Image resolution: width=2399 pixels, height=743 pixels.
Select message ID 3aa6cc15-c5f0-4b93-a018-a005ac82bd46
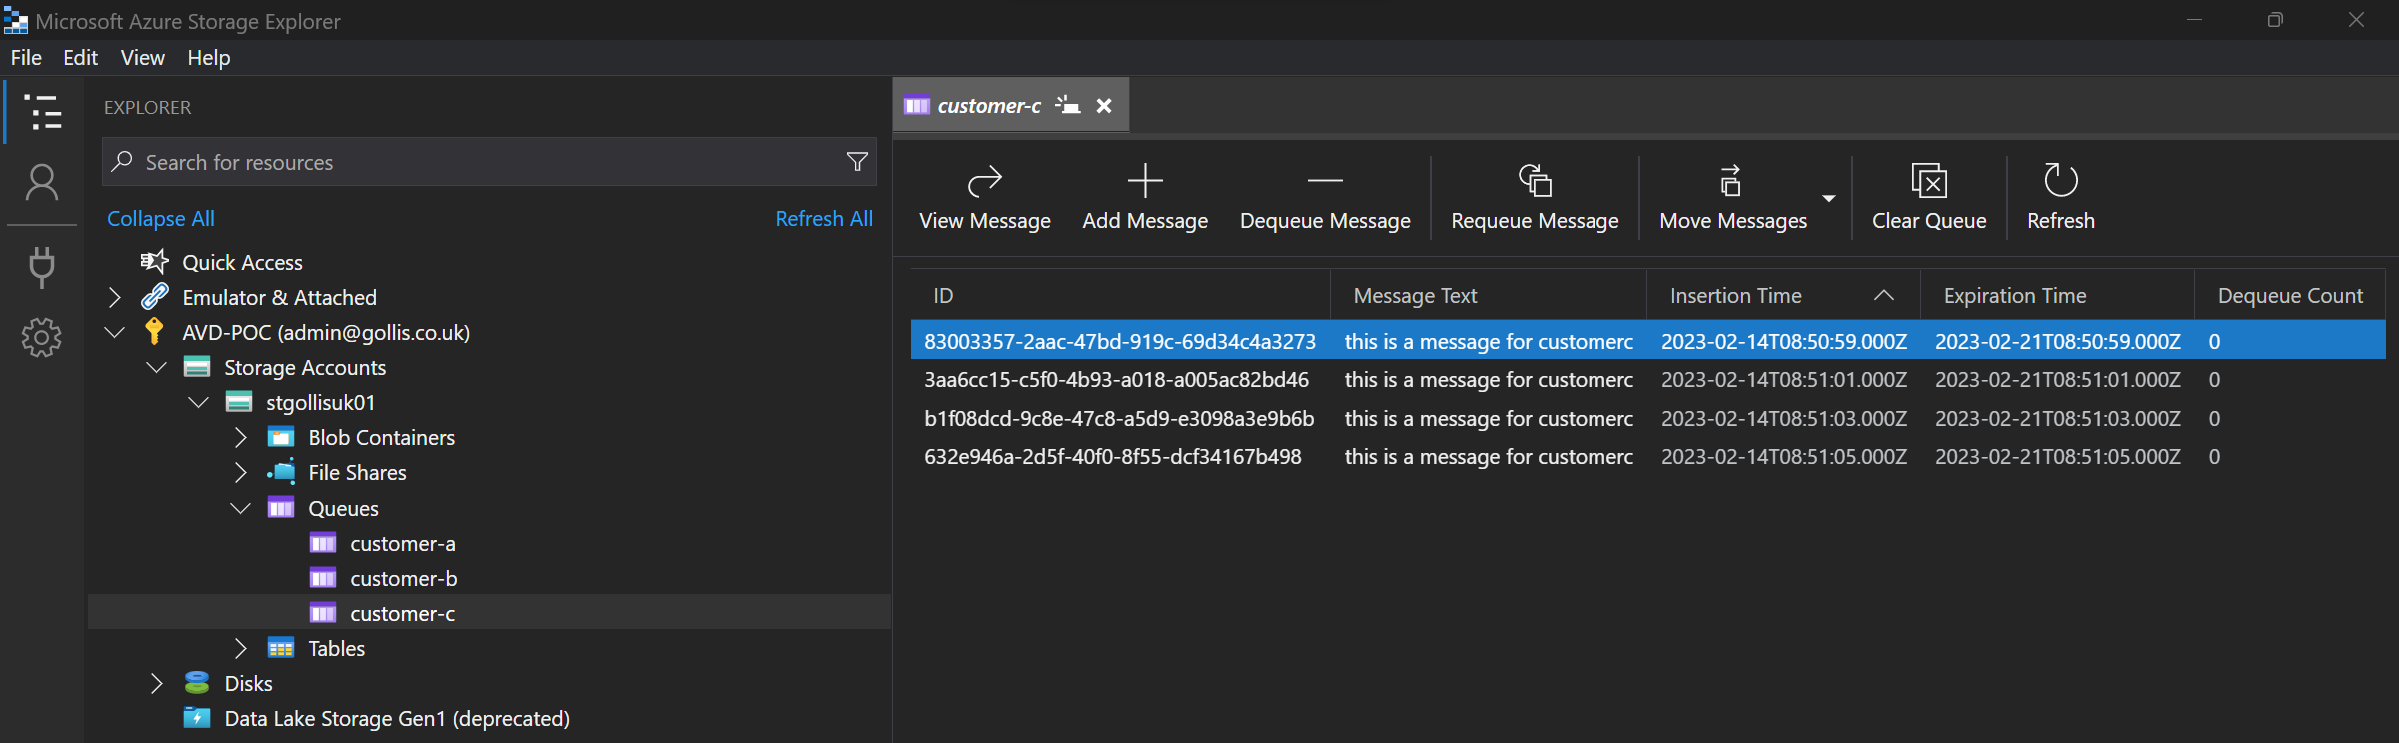pyautogui.click(x=1116, y=380)
